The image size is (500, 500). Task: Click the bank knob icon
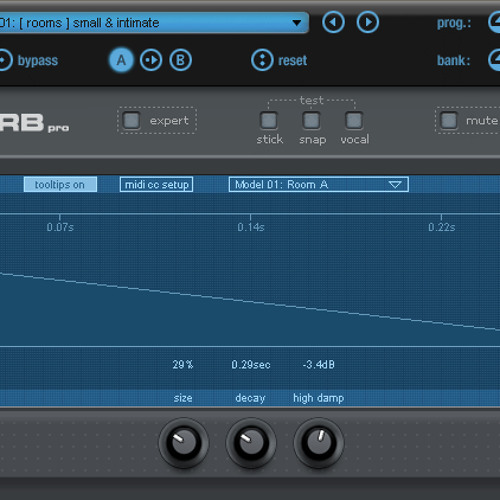(x=495, y=60)
